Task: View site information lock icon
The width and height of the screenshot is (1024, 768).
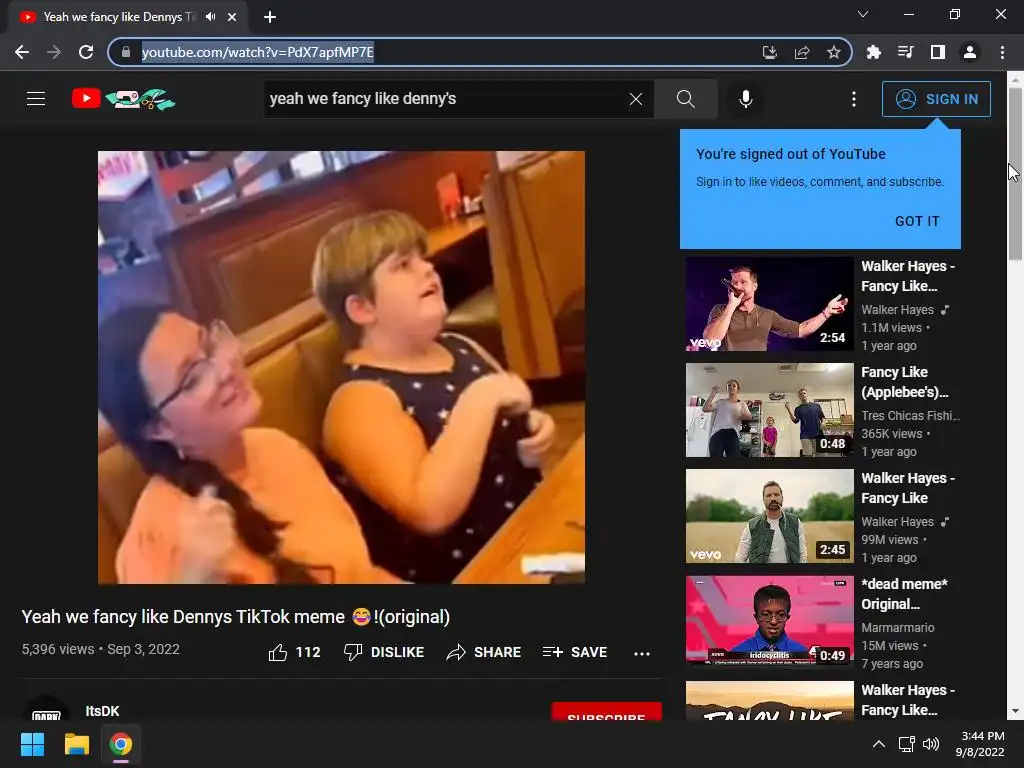Action: [x=126, y=52]
